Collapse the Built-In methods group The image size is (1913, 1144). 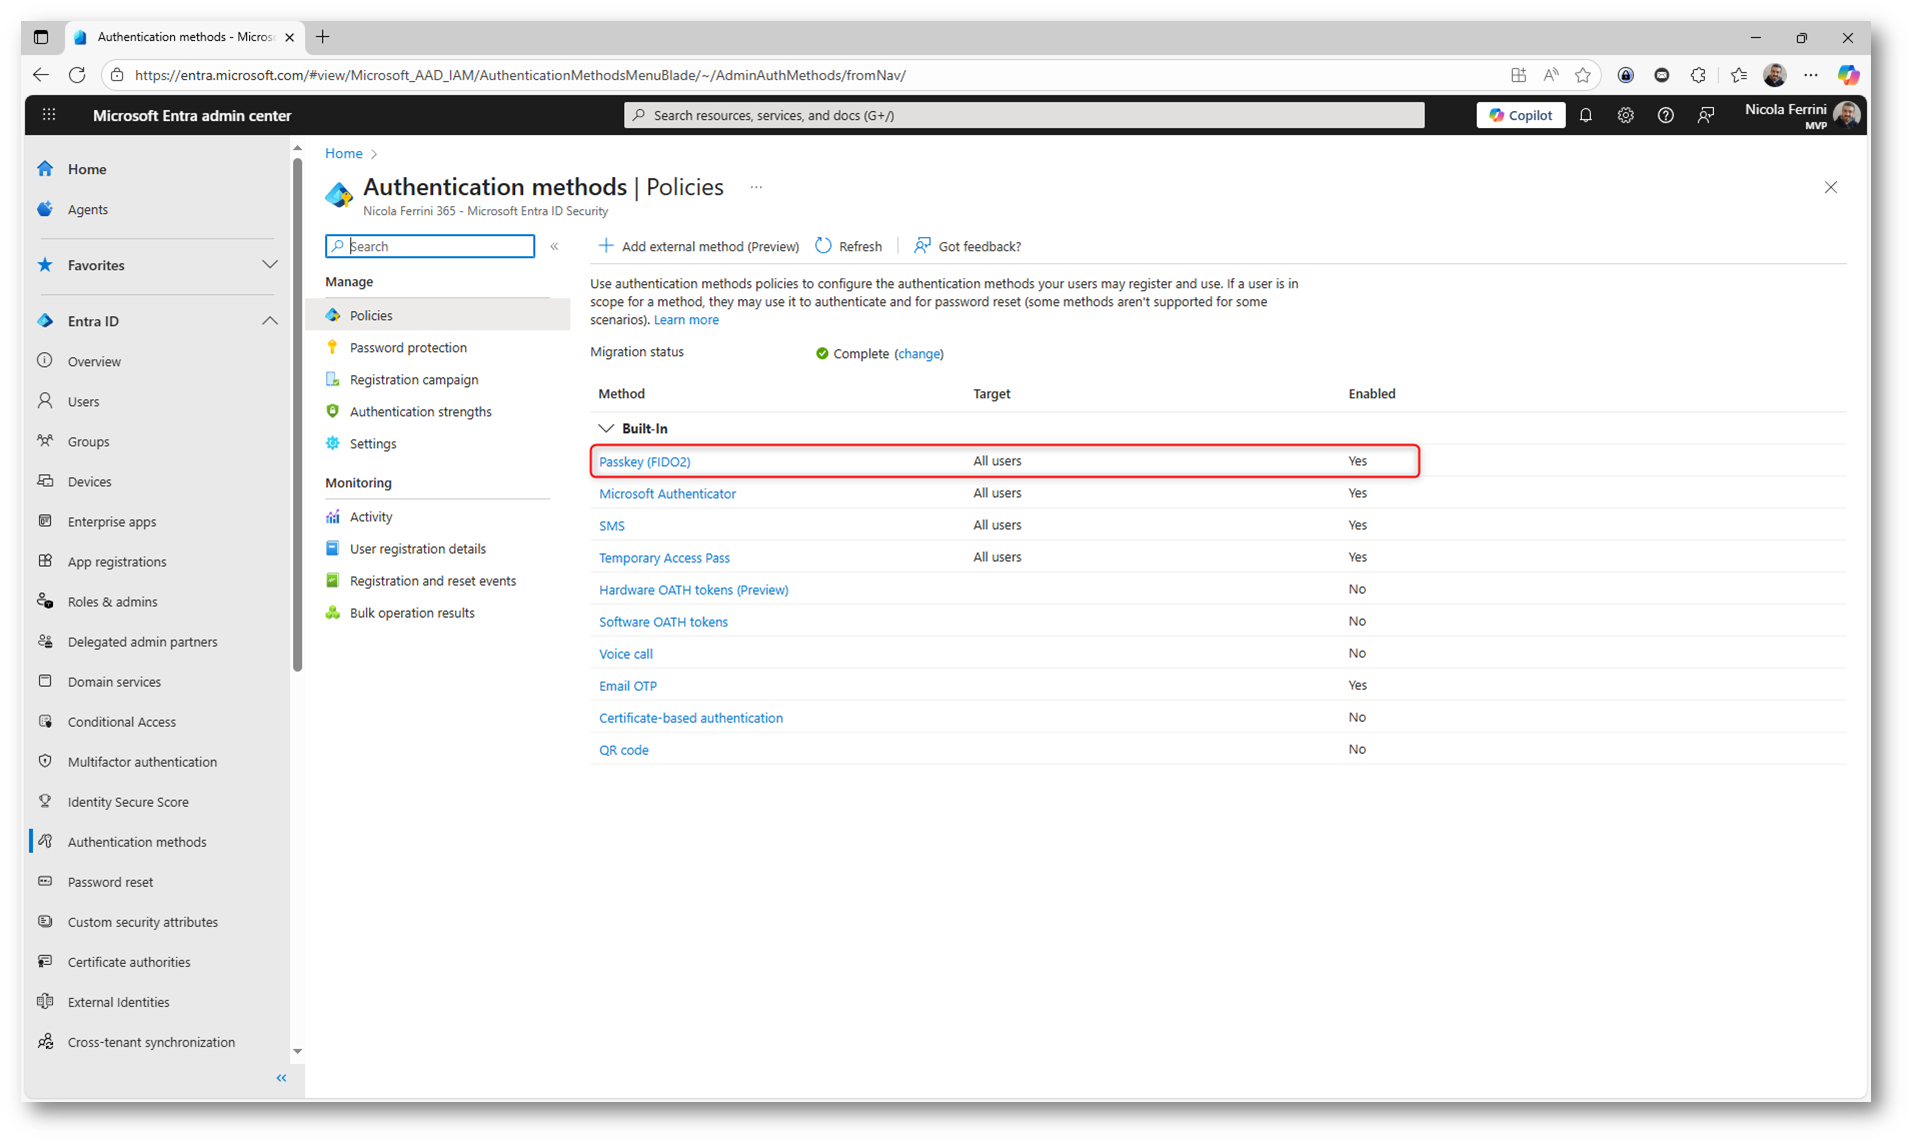[x=606, y=428]
